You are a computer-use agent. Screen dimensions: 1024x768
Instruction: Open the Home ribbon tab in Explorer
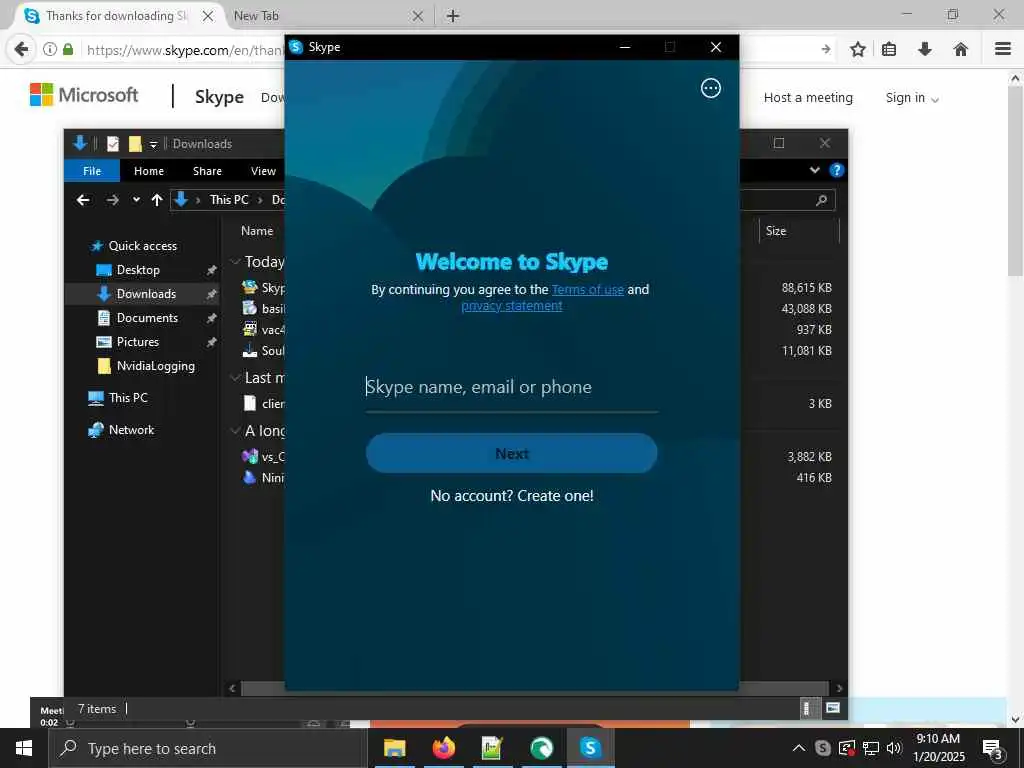(149, 171)
